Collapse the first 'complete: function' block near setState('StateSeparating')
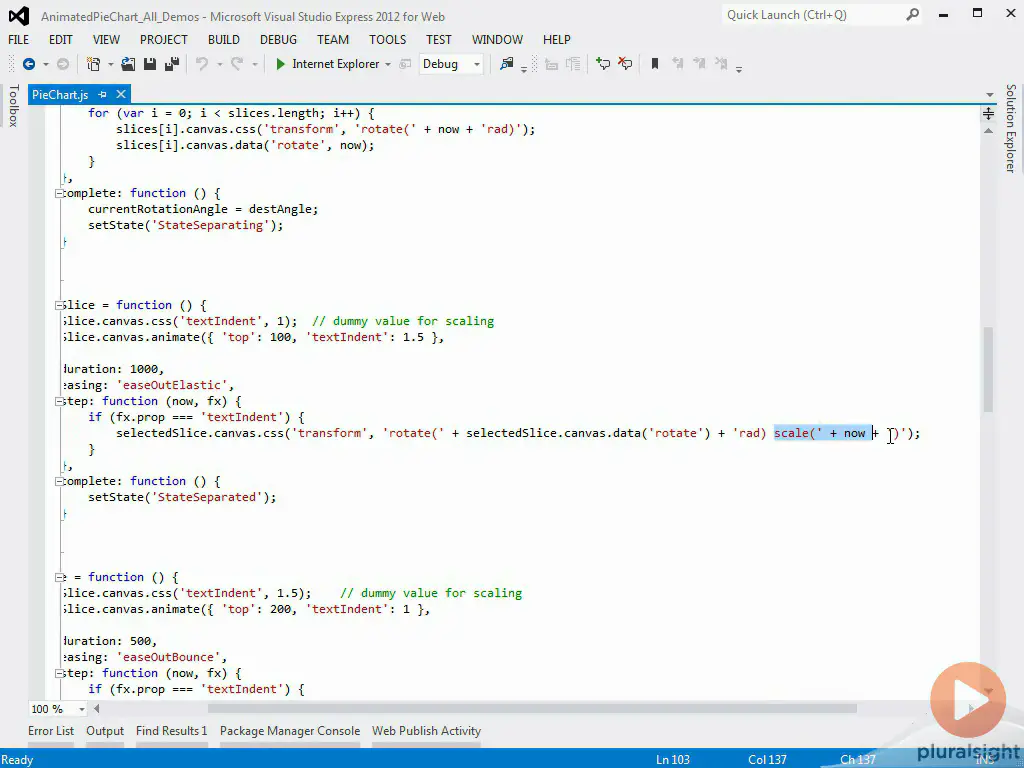The image size is (1024, 768). (x=59, y=193)
